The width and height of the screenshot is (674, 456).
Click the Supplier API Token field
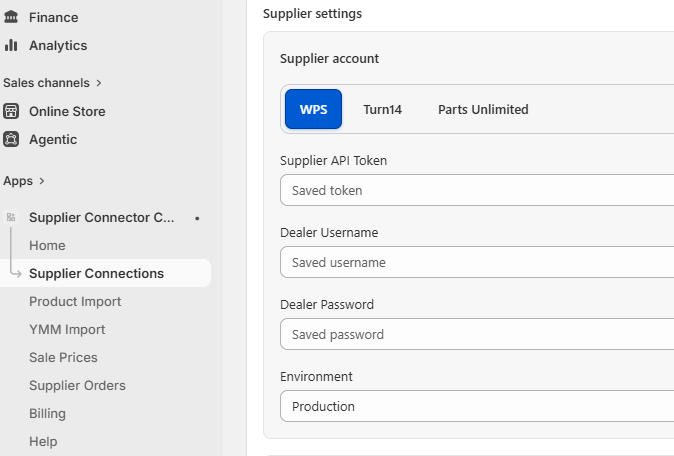click(477, 190)
